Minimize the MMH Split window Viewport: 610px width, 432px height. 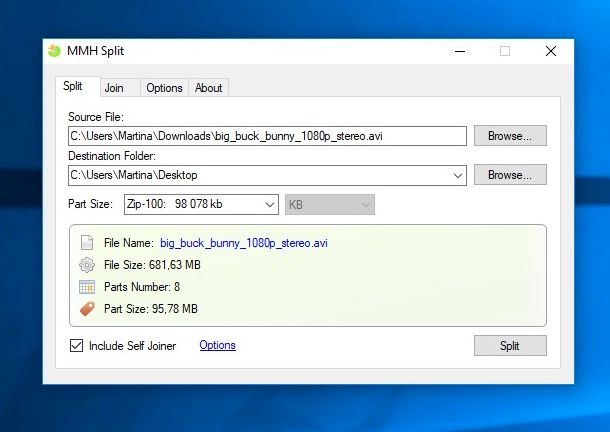(x=460, y=51)
